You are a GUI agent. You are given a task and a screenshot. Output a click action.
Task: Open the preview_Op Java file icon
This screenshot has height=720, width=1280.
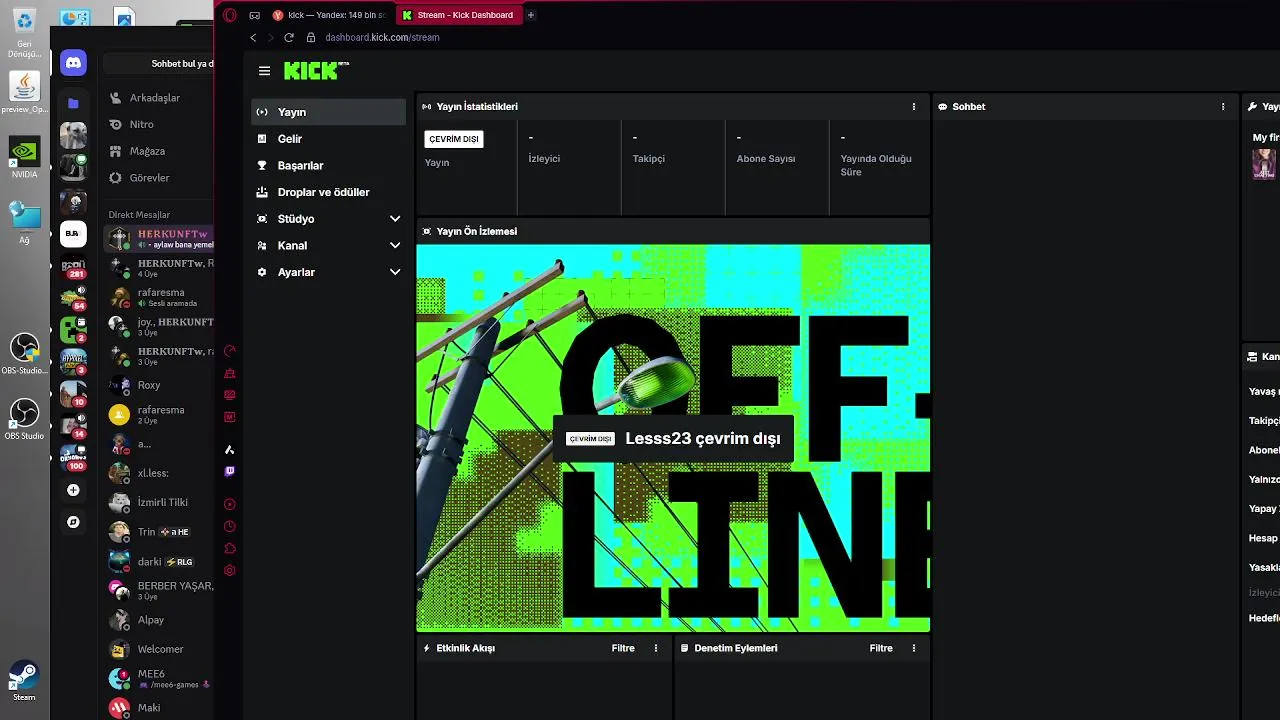pyautogui.click(x=24, y=93)
